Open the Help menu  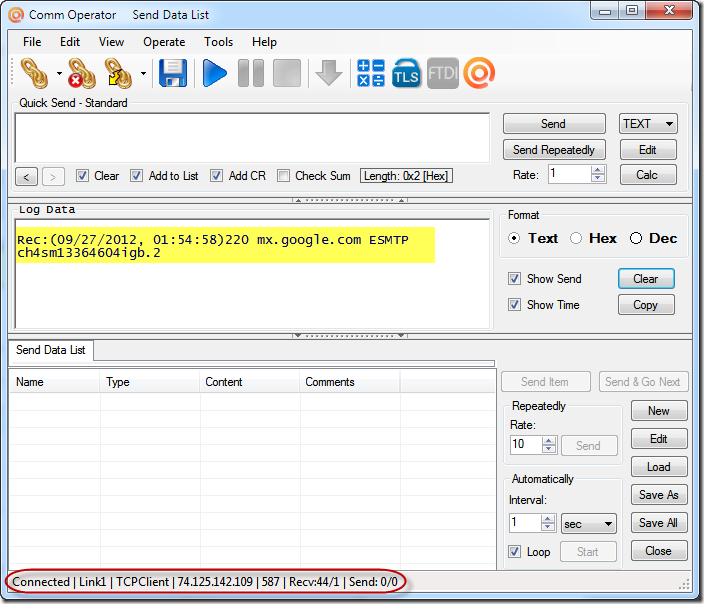pos(264,42)
